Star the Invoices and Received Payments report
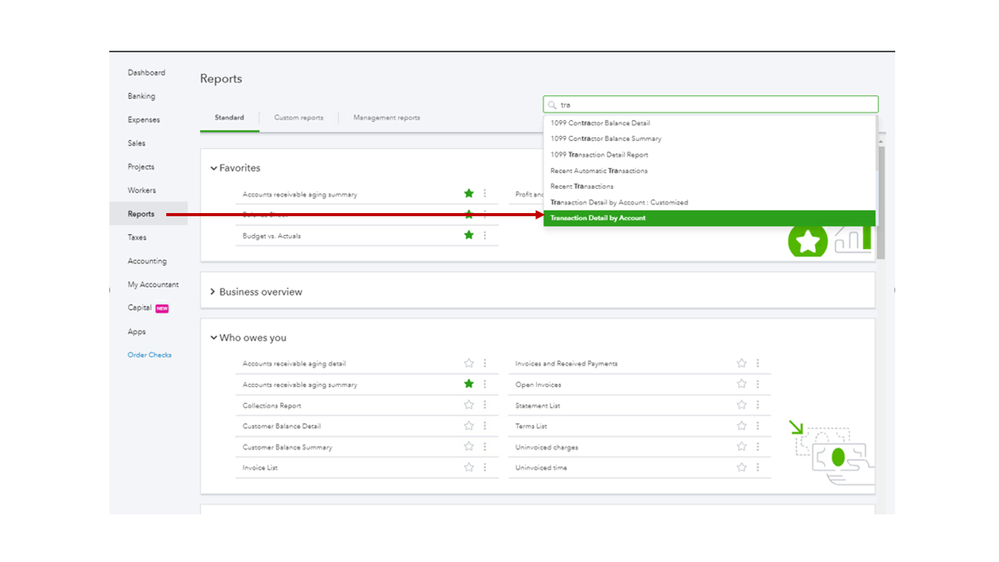The image size is (999, 562). 742,364
